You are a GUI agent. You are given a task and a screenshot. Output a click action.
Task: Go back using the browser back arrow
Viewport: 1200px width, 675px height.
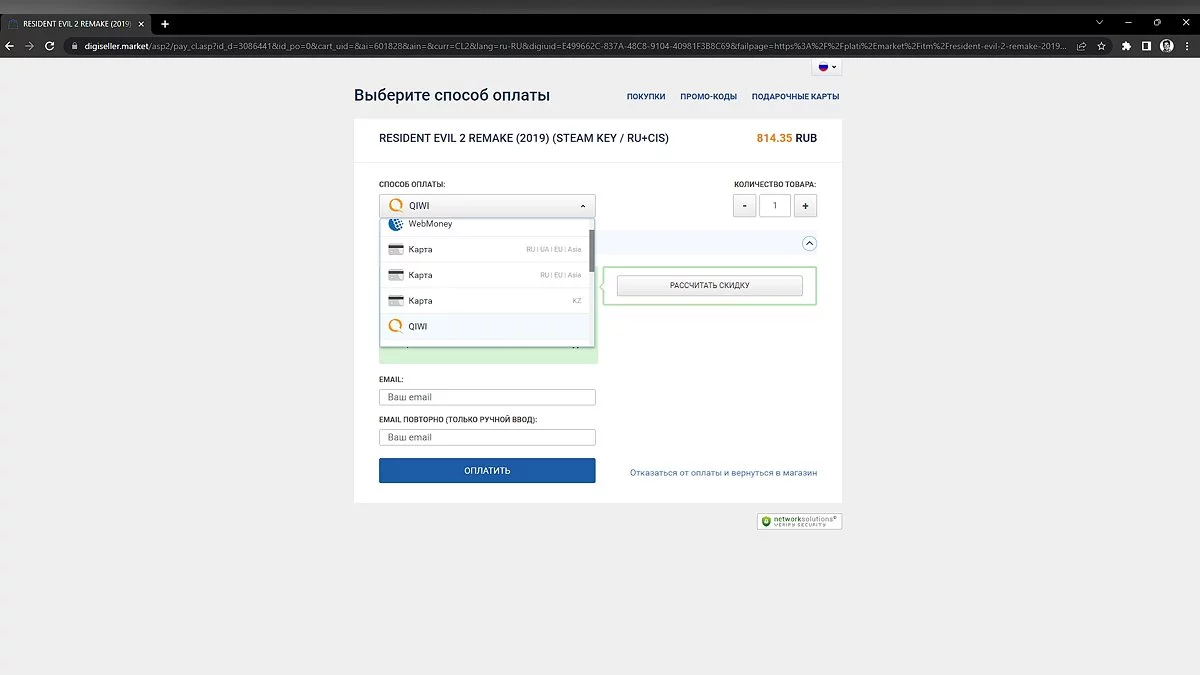click(x=11, y=46)
